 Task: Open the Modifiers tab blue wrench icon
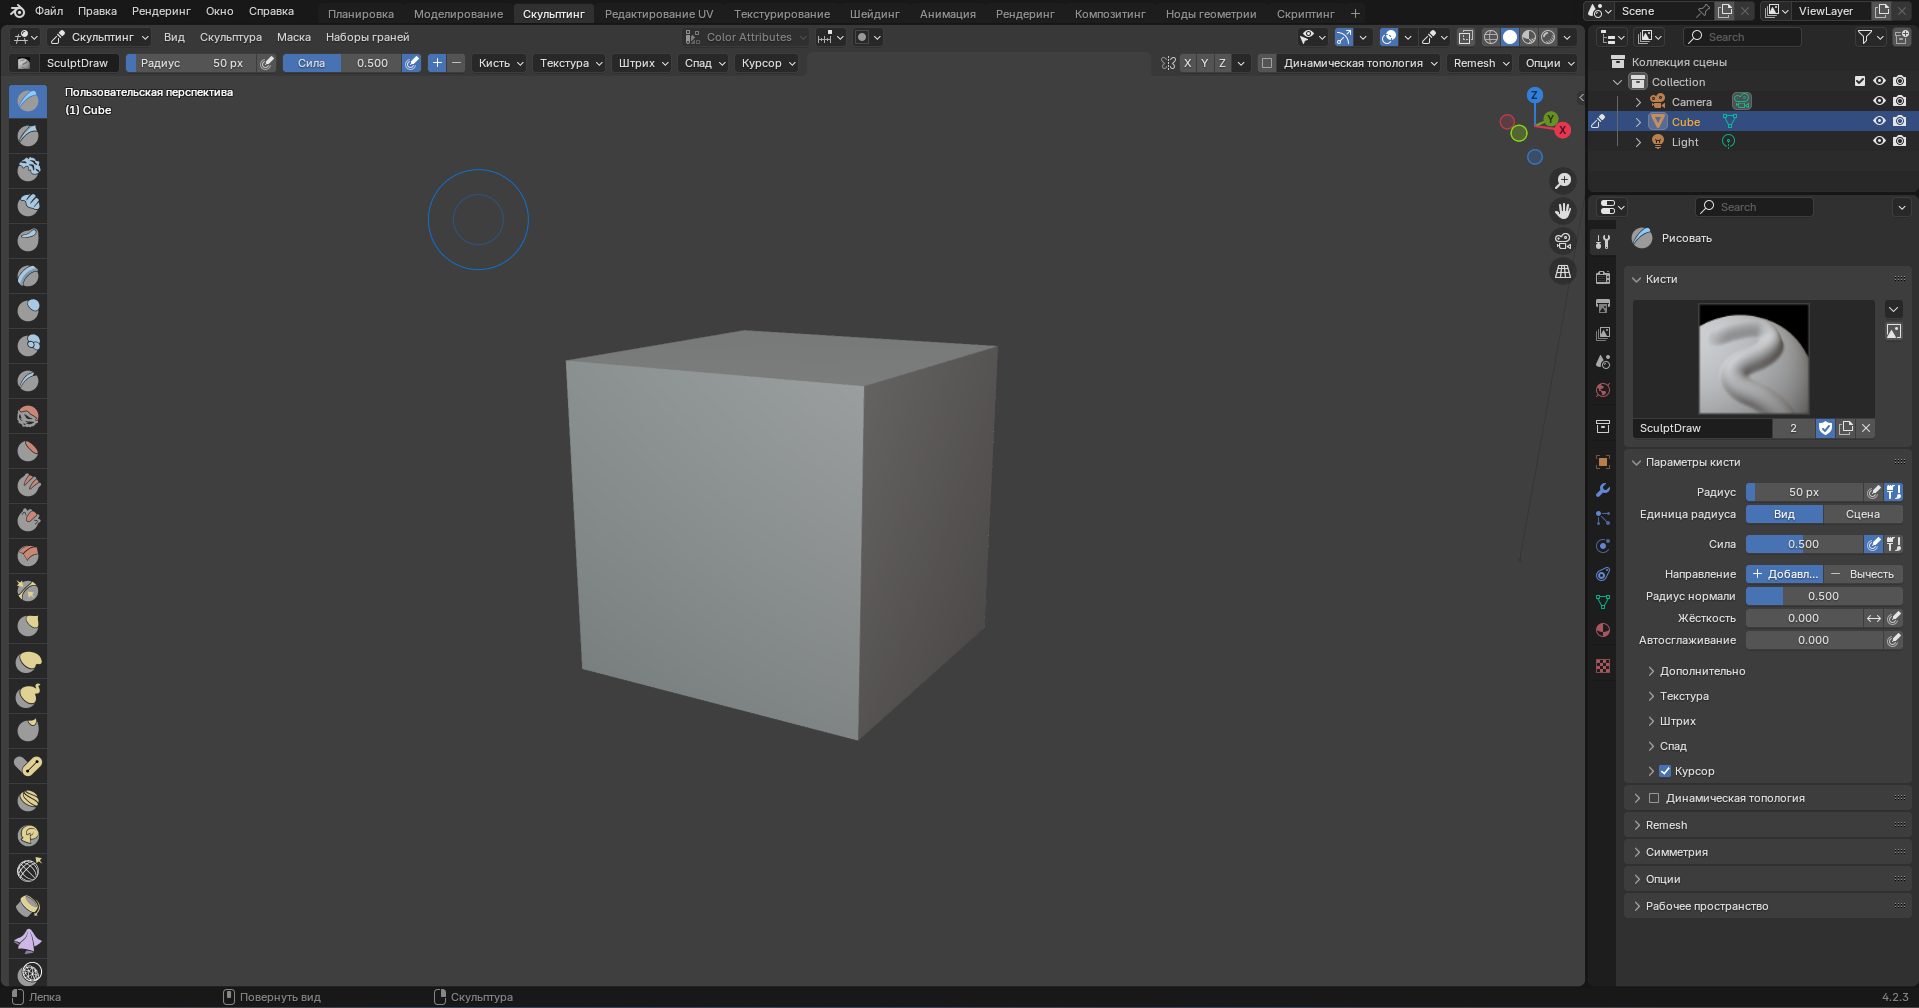coord(1603,490)
